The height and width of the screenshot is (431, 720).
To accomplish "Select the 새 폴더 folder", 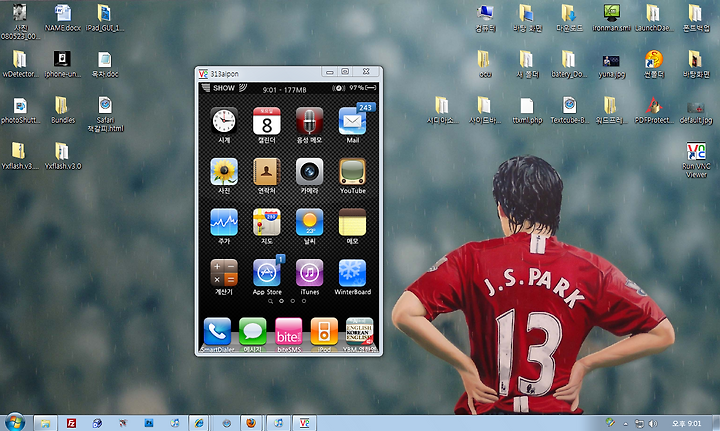I will tap(527, 64).
